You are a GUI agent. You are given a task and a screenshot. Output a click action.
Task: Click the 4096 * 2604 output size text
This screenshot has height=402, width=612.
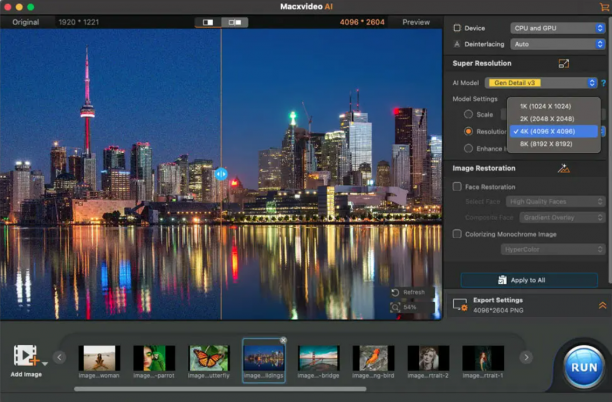362,22
